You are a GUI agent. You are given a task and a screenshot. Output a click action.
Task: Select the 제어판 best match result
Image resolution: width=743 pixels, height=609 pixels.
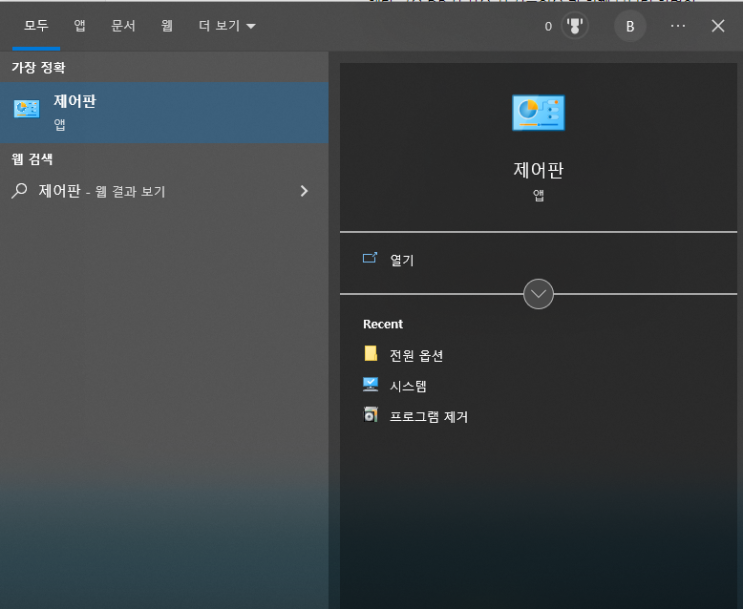pos(164,112)
